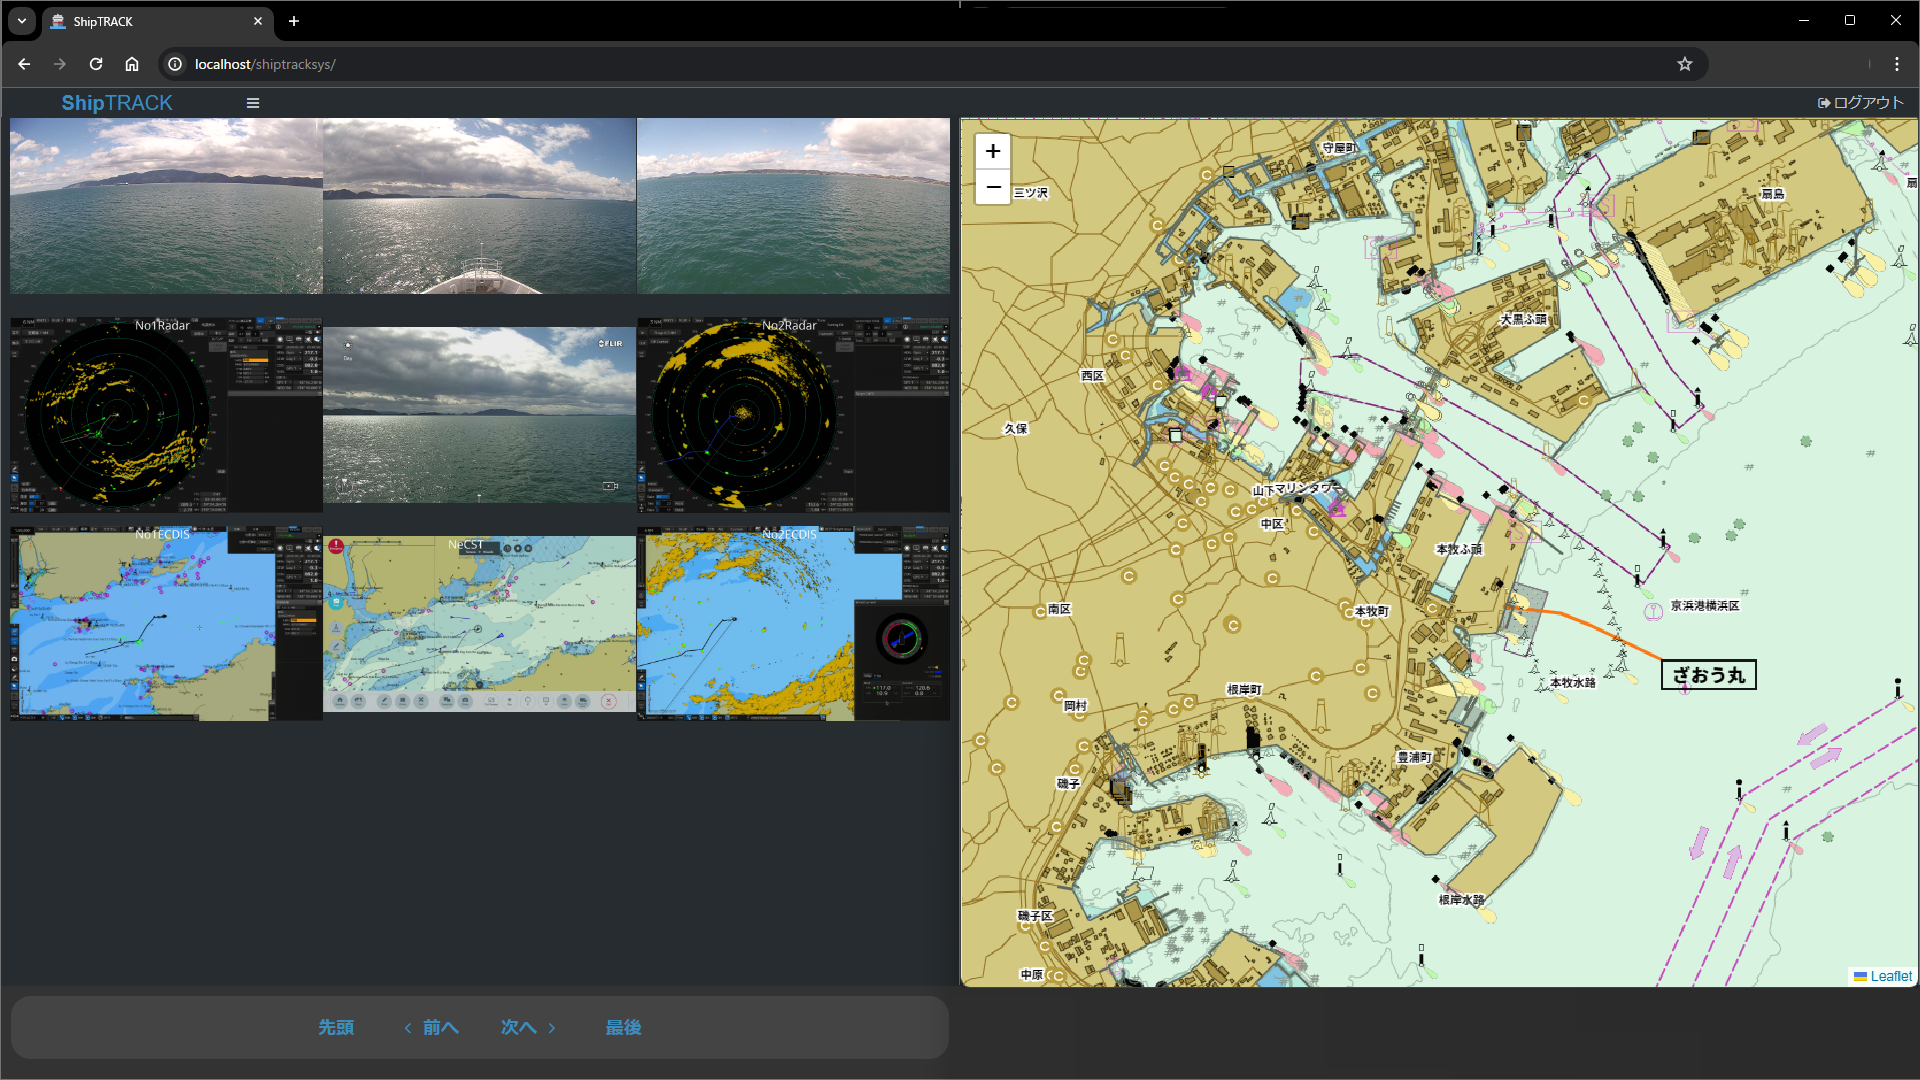Reload the page
Viewport: 1920px width, 1080px height.
click(96, 64)
